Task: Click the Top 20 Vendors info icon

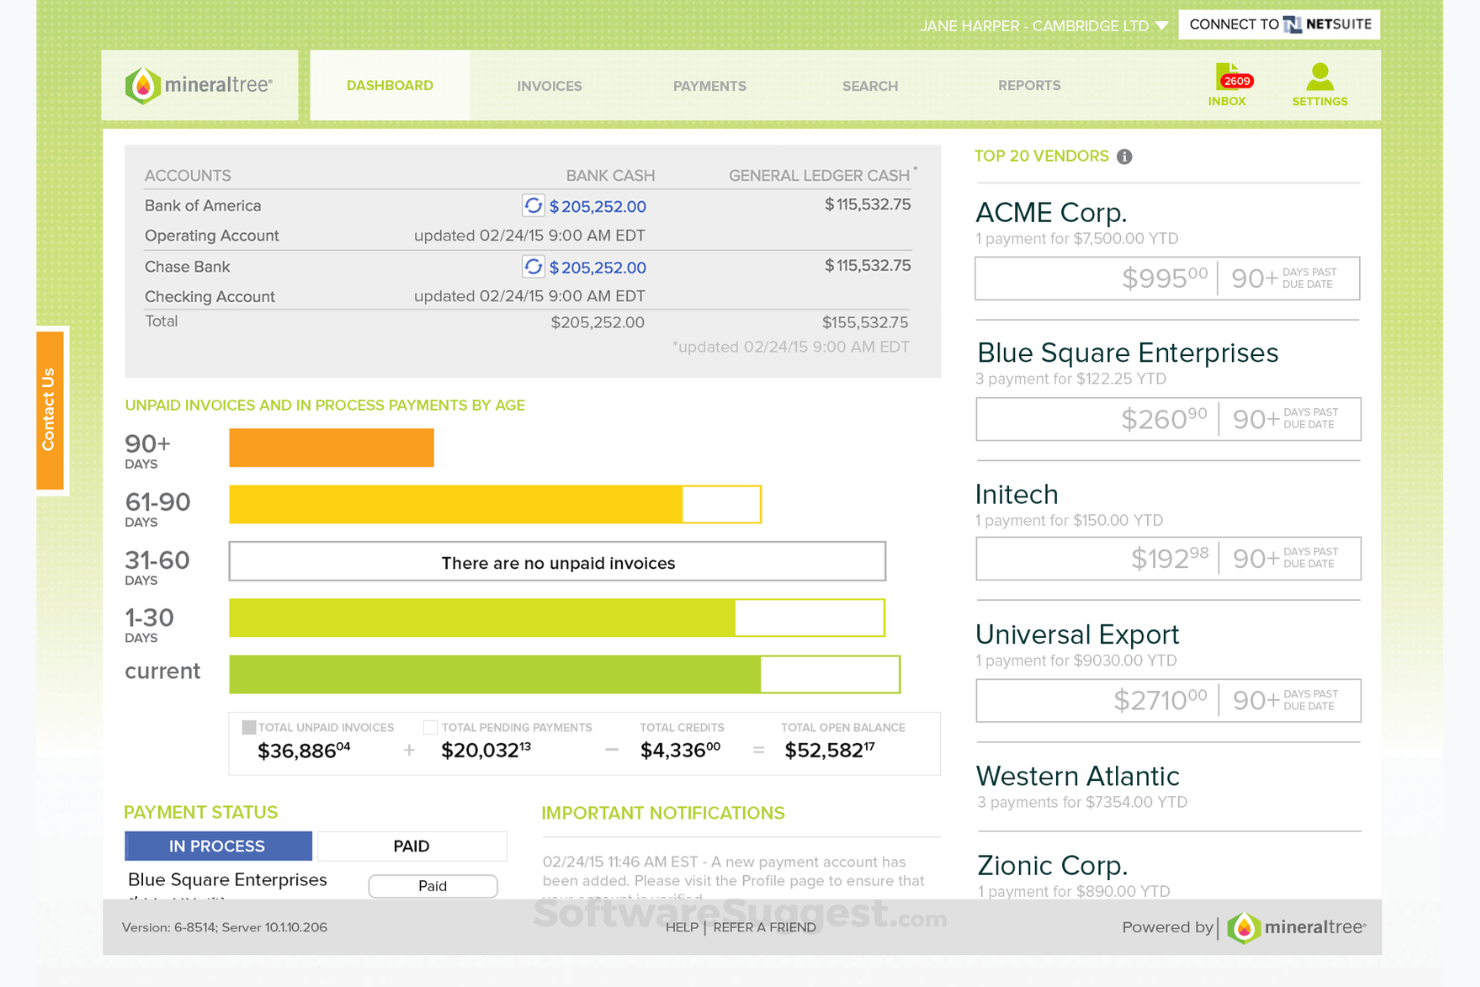Action: [1124, 157]
